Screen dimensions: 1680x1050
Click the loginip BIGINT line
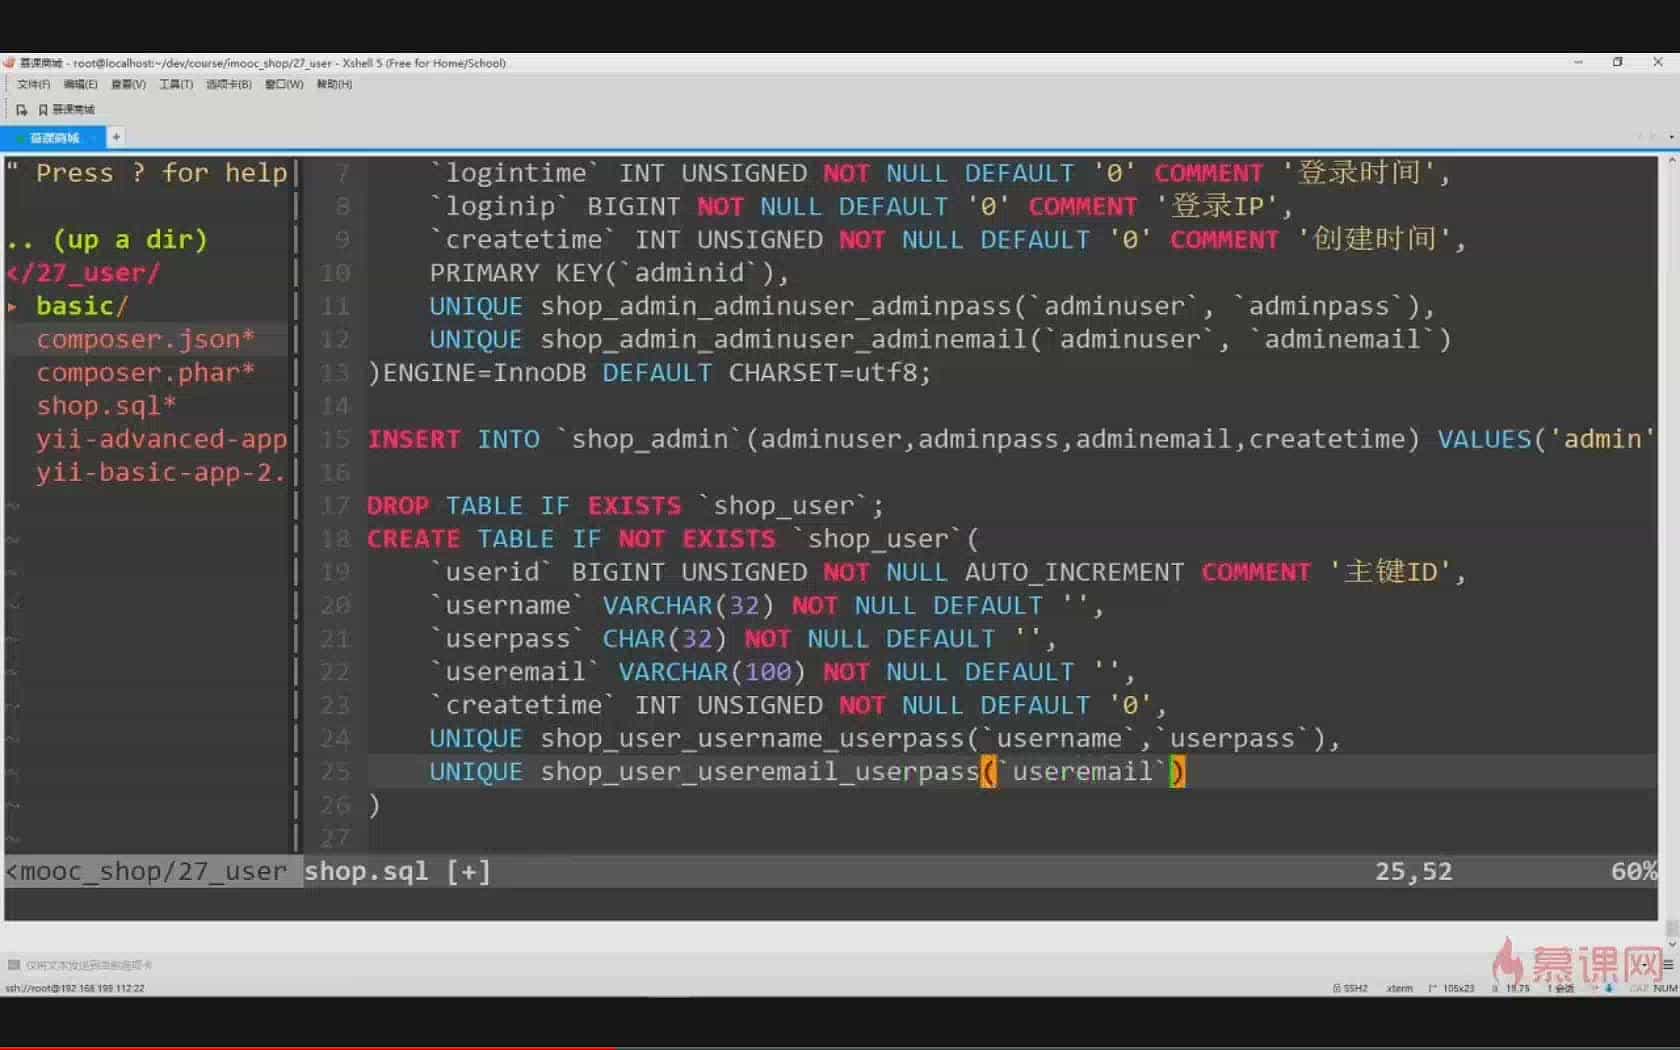pyautogui.click(x=861, y=206)
